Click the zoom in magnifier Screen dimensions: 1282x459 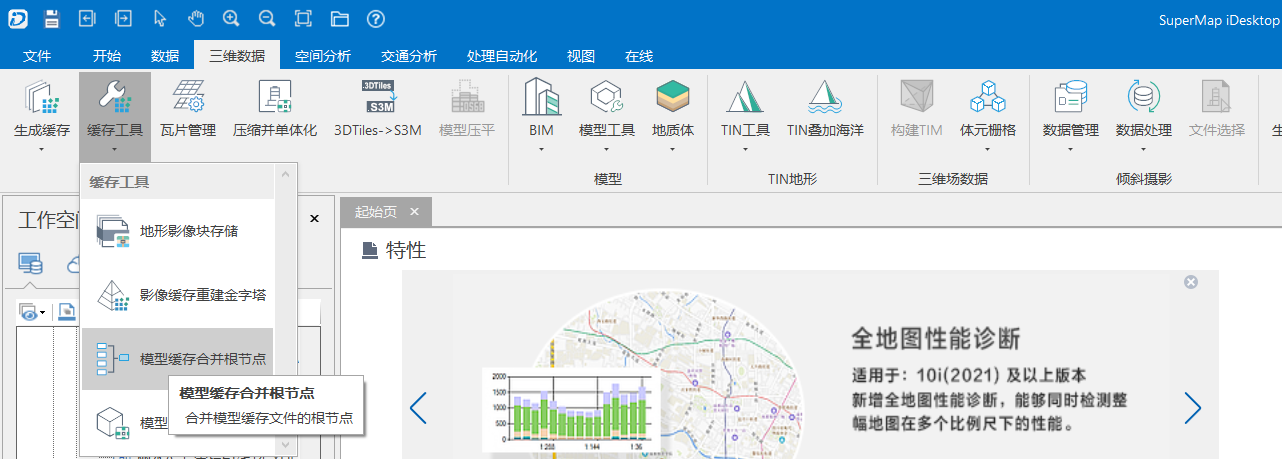point(231,18)
